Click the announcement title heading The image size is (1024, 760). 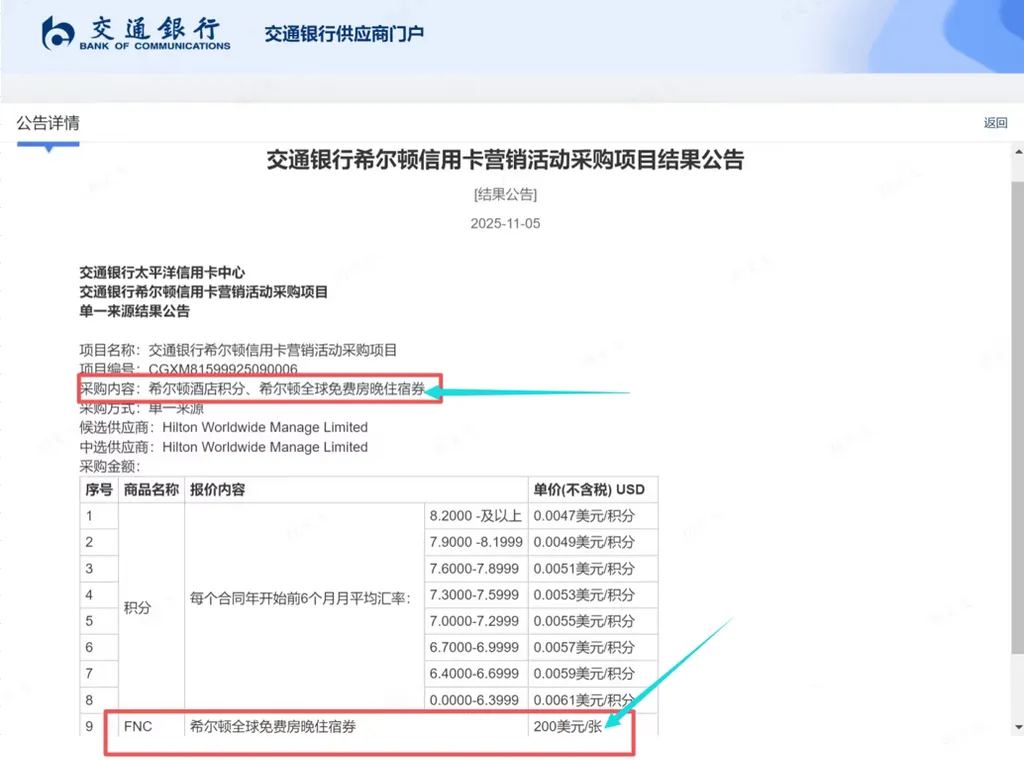click(505, 160)
